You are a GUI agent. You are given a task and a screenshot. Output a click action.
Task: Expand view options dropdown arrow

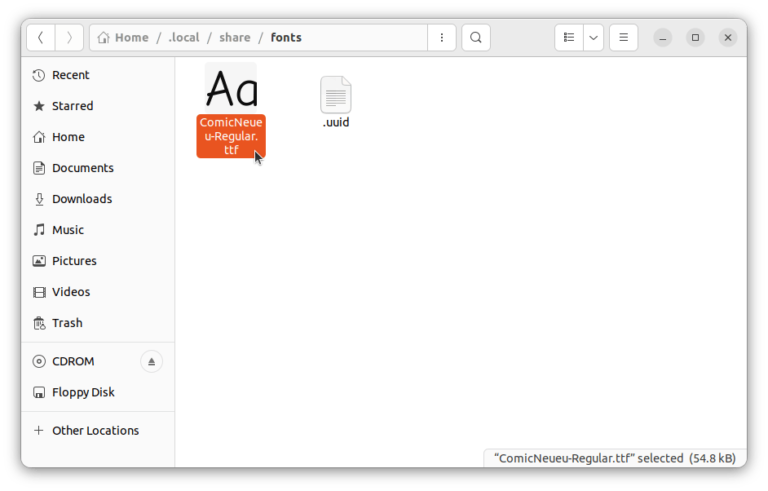coord(594,38)
